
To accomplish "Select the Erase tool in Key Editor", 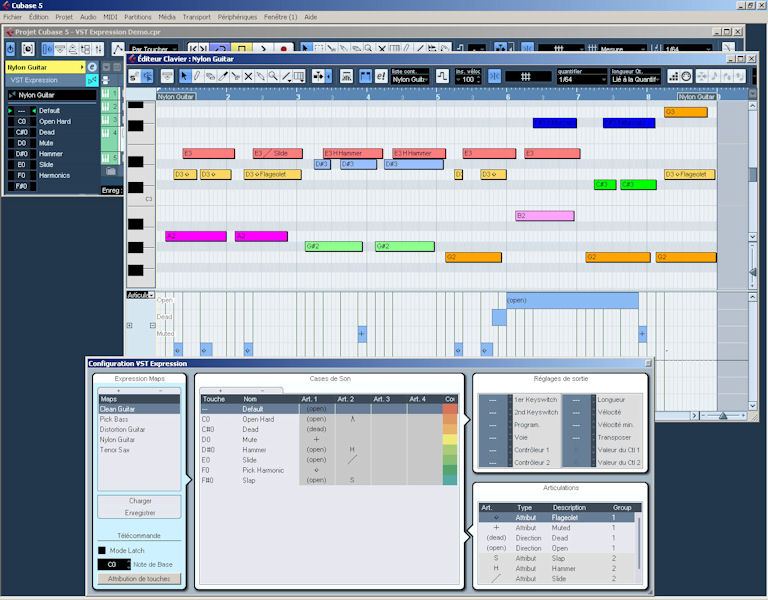I will pos(210,76).
